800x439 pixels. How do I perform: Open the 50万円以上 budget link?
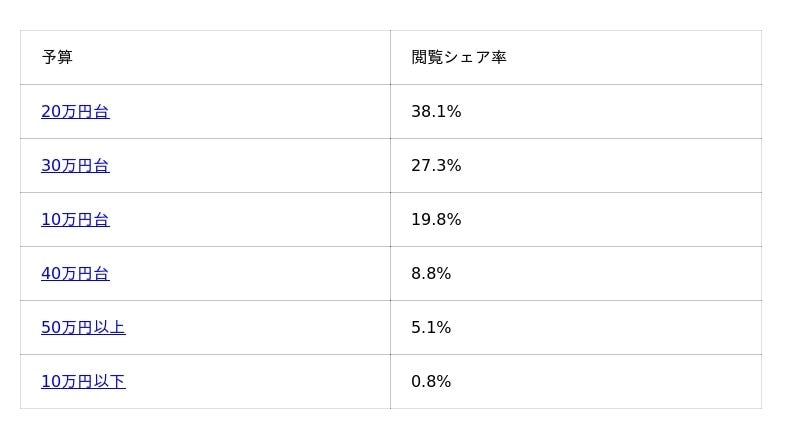(x=83, y=328)
